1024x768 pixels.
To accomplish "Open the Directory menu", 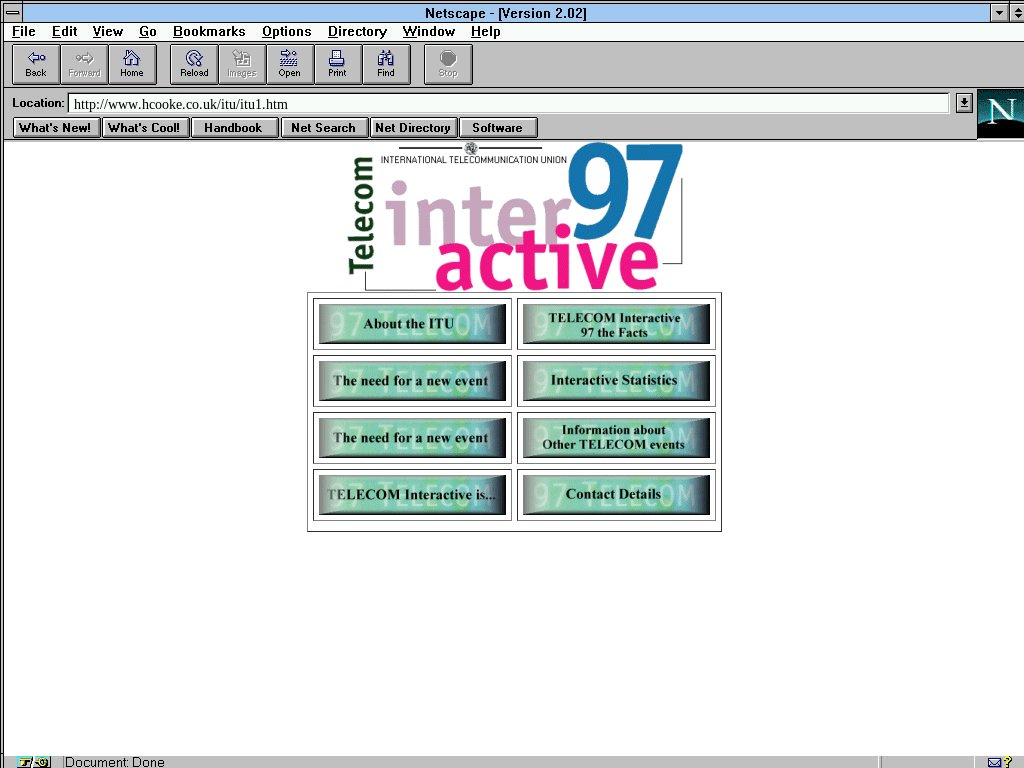I will pyautogui.click(x=357, y=32).
